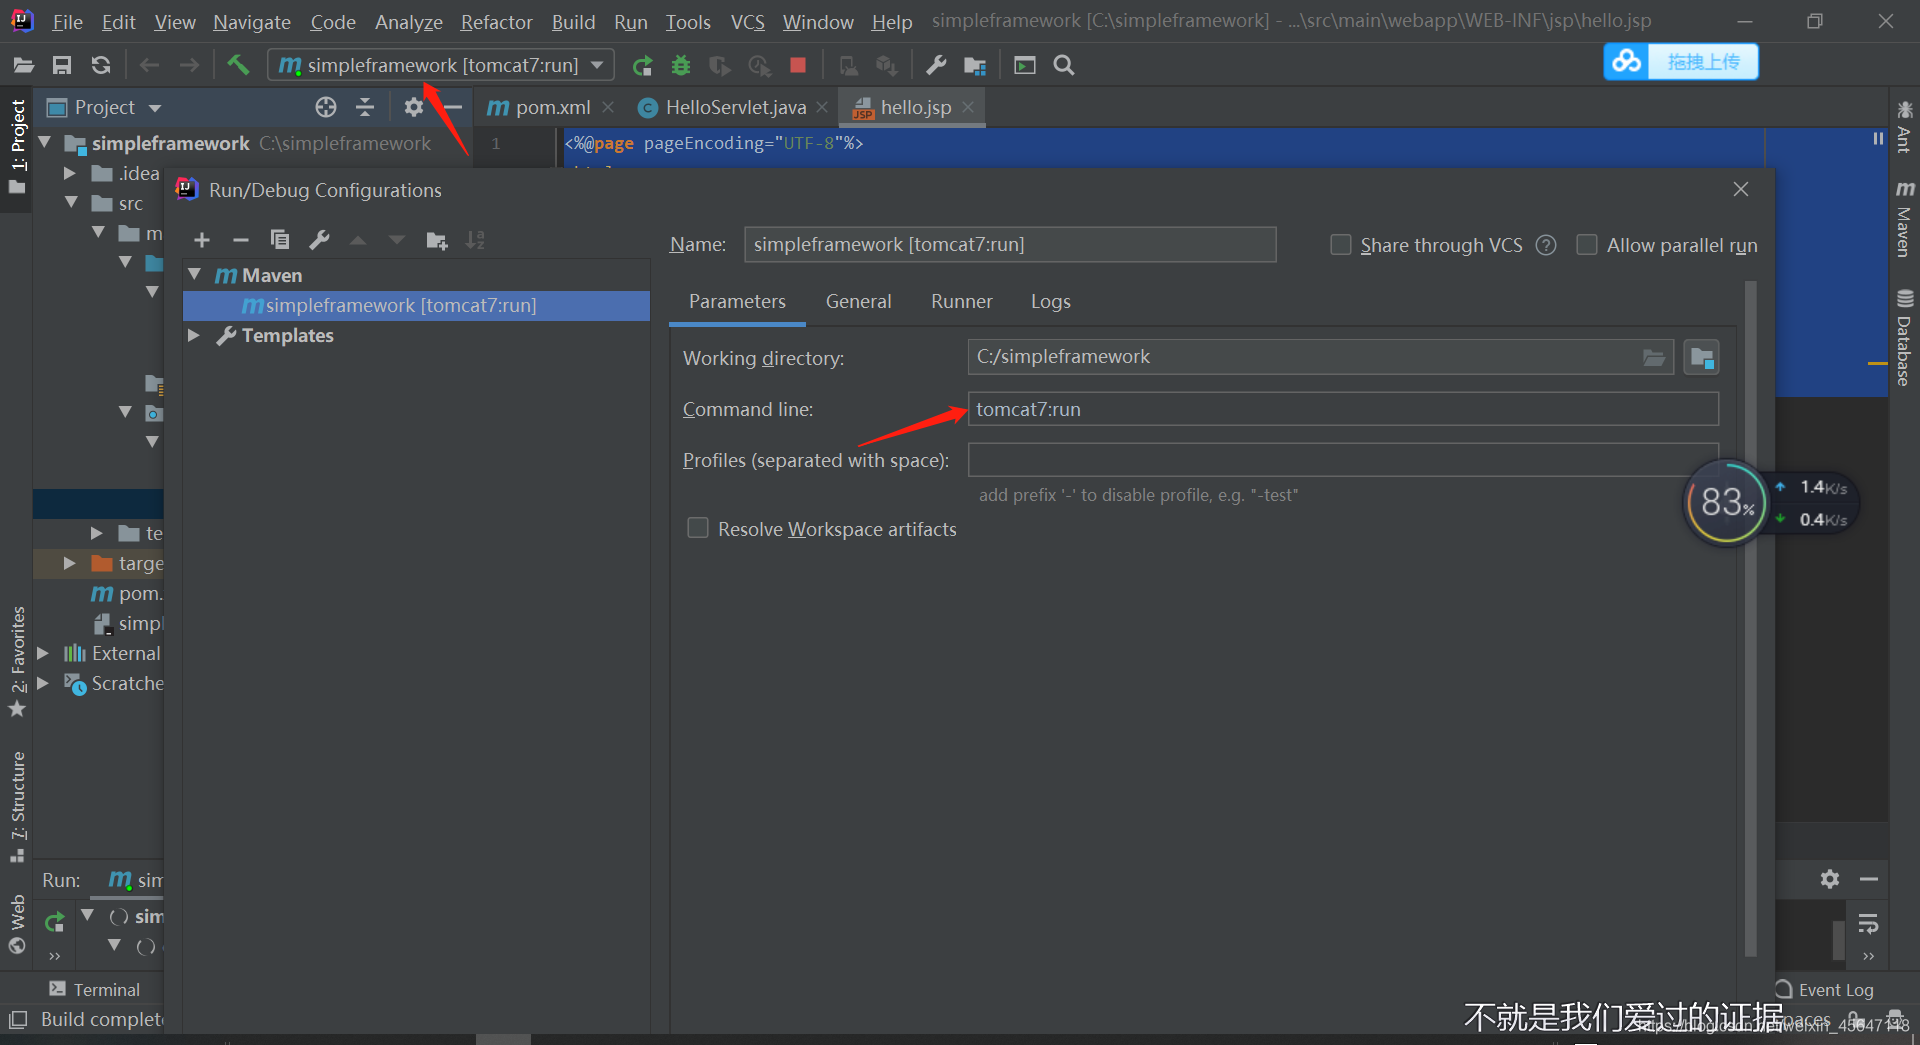Open Project panel gear settings
Image resolution: width=1920 pixels, height=1045 pixels.
coord(413,107)
